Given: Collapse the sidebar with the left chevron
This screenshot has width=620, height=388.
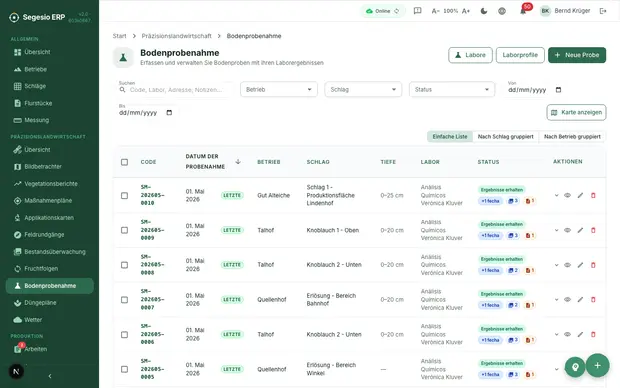Looking at the screenshot, I should 50,376.
